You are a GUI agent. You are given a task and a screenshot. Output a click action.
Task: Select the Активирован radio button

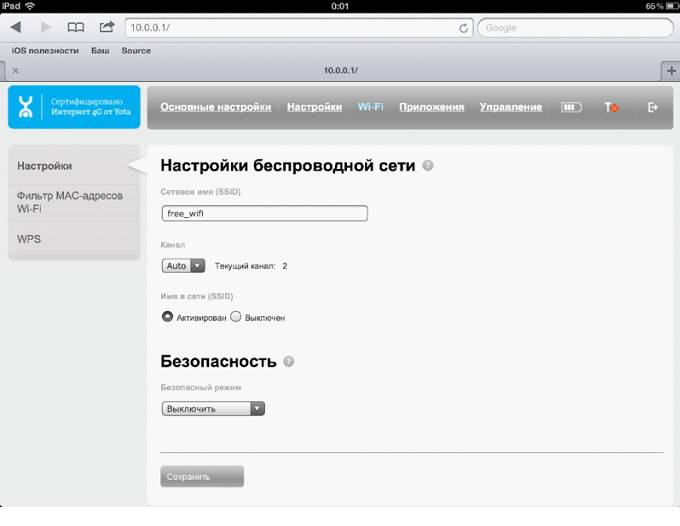[x=167, y=317]
